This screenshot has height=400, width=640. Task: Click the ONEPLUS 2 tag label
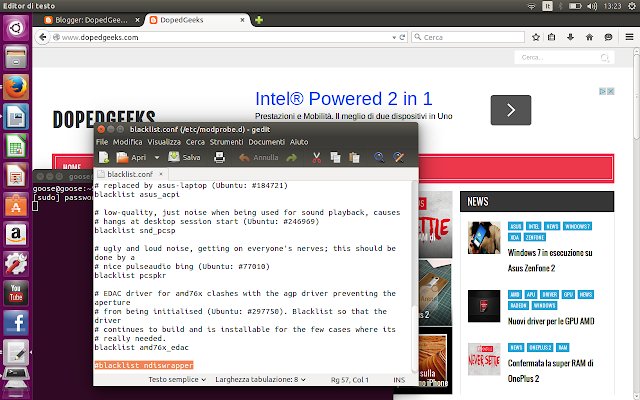[x=540, y=347]
